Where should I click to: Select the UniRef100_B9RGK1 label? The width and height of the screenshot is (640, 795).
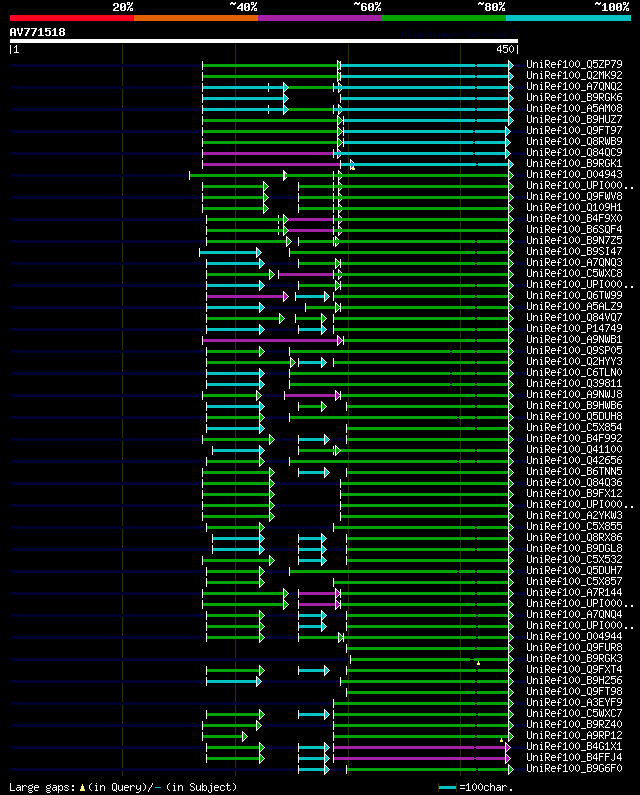[574, 163]
